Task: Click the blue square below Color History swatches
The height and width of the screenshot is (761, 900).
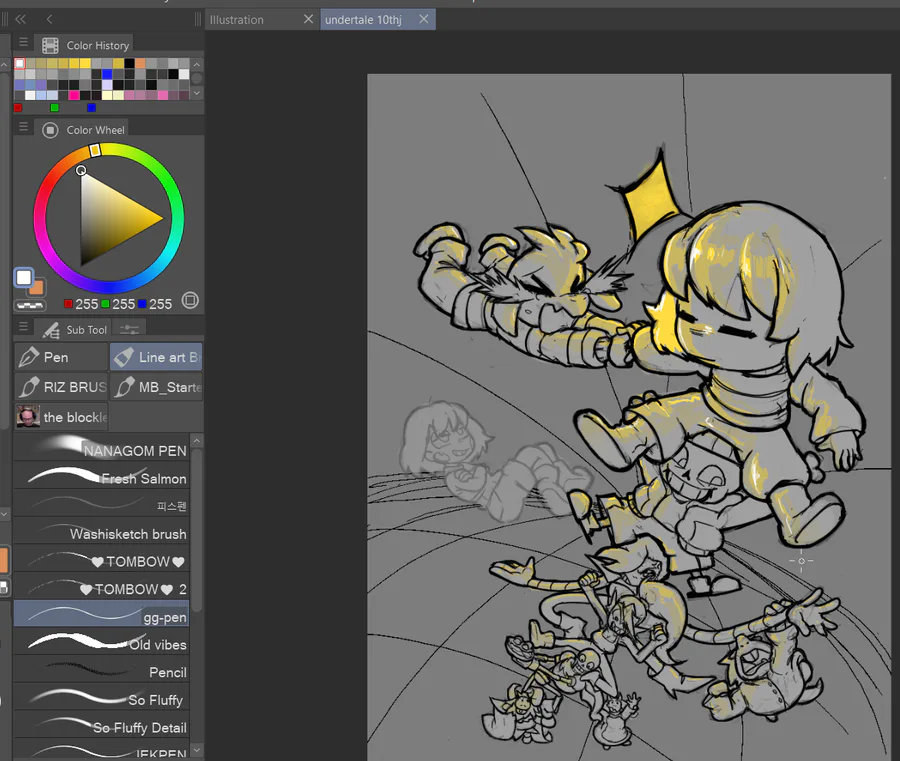Action: coord(91,107)
